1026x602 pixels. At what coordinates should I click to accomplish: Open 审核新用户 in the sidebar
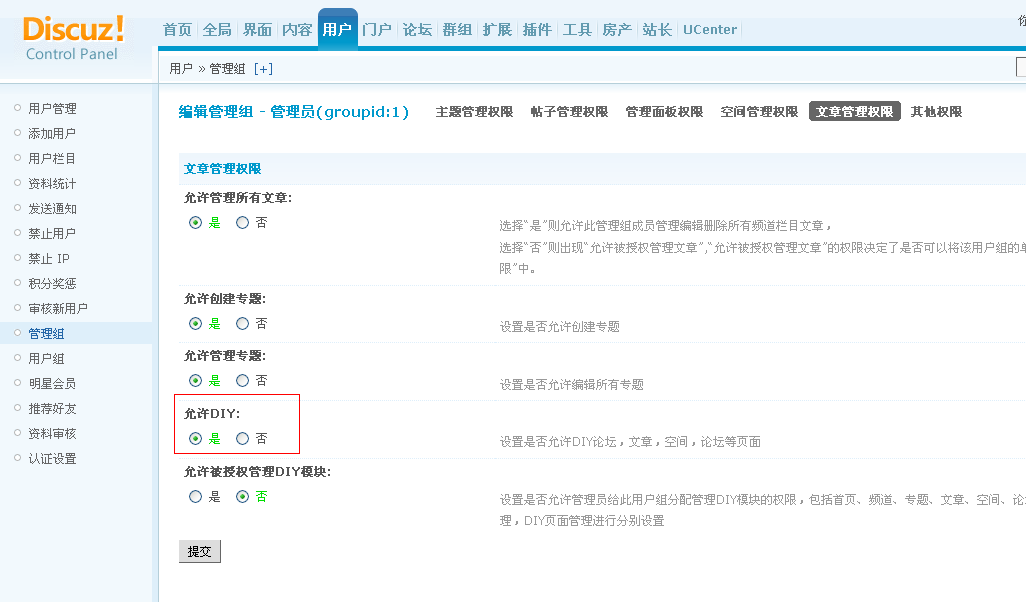click(x=58, y=308)
